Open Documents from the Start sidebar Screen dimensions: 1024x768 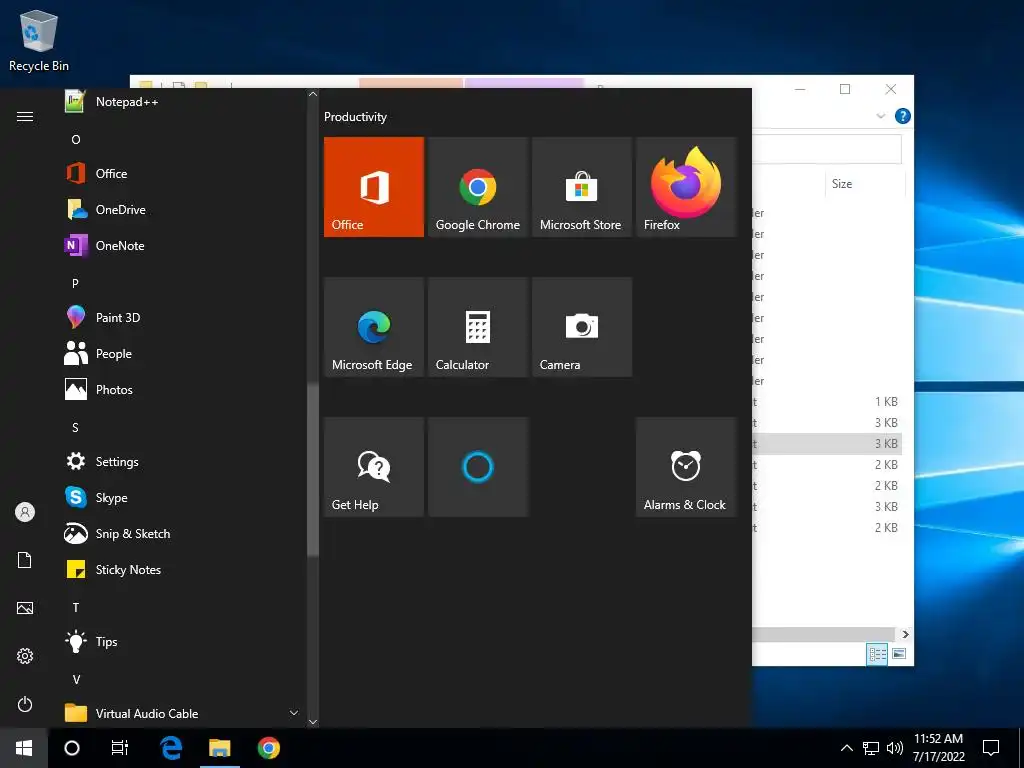pos(25,560)
